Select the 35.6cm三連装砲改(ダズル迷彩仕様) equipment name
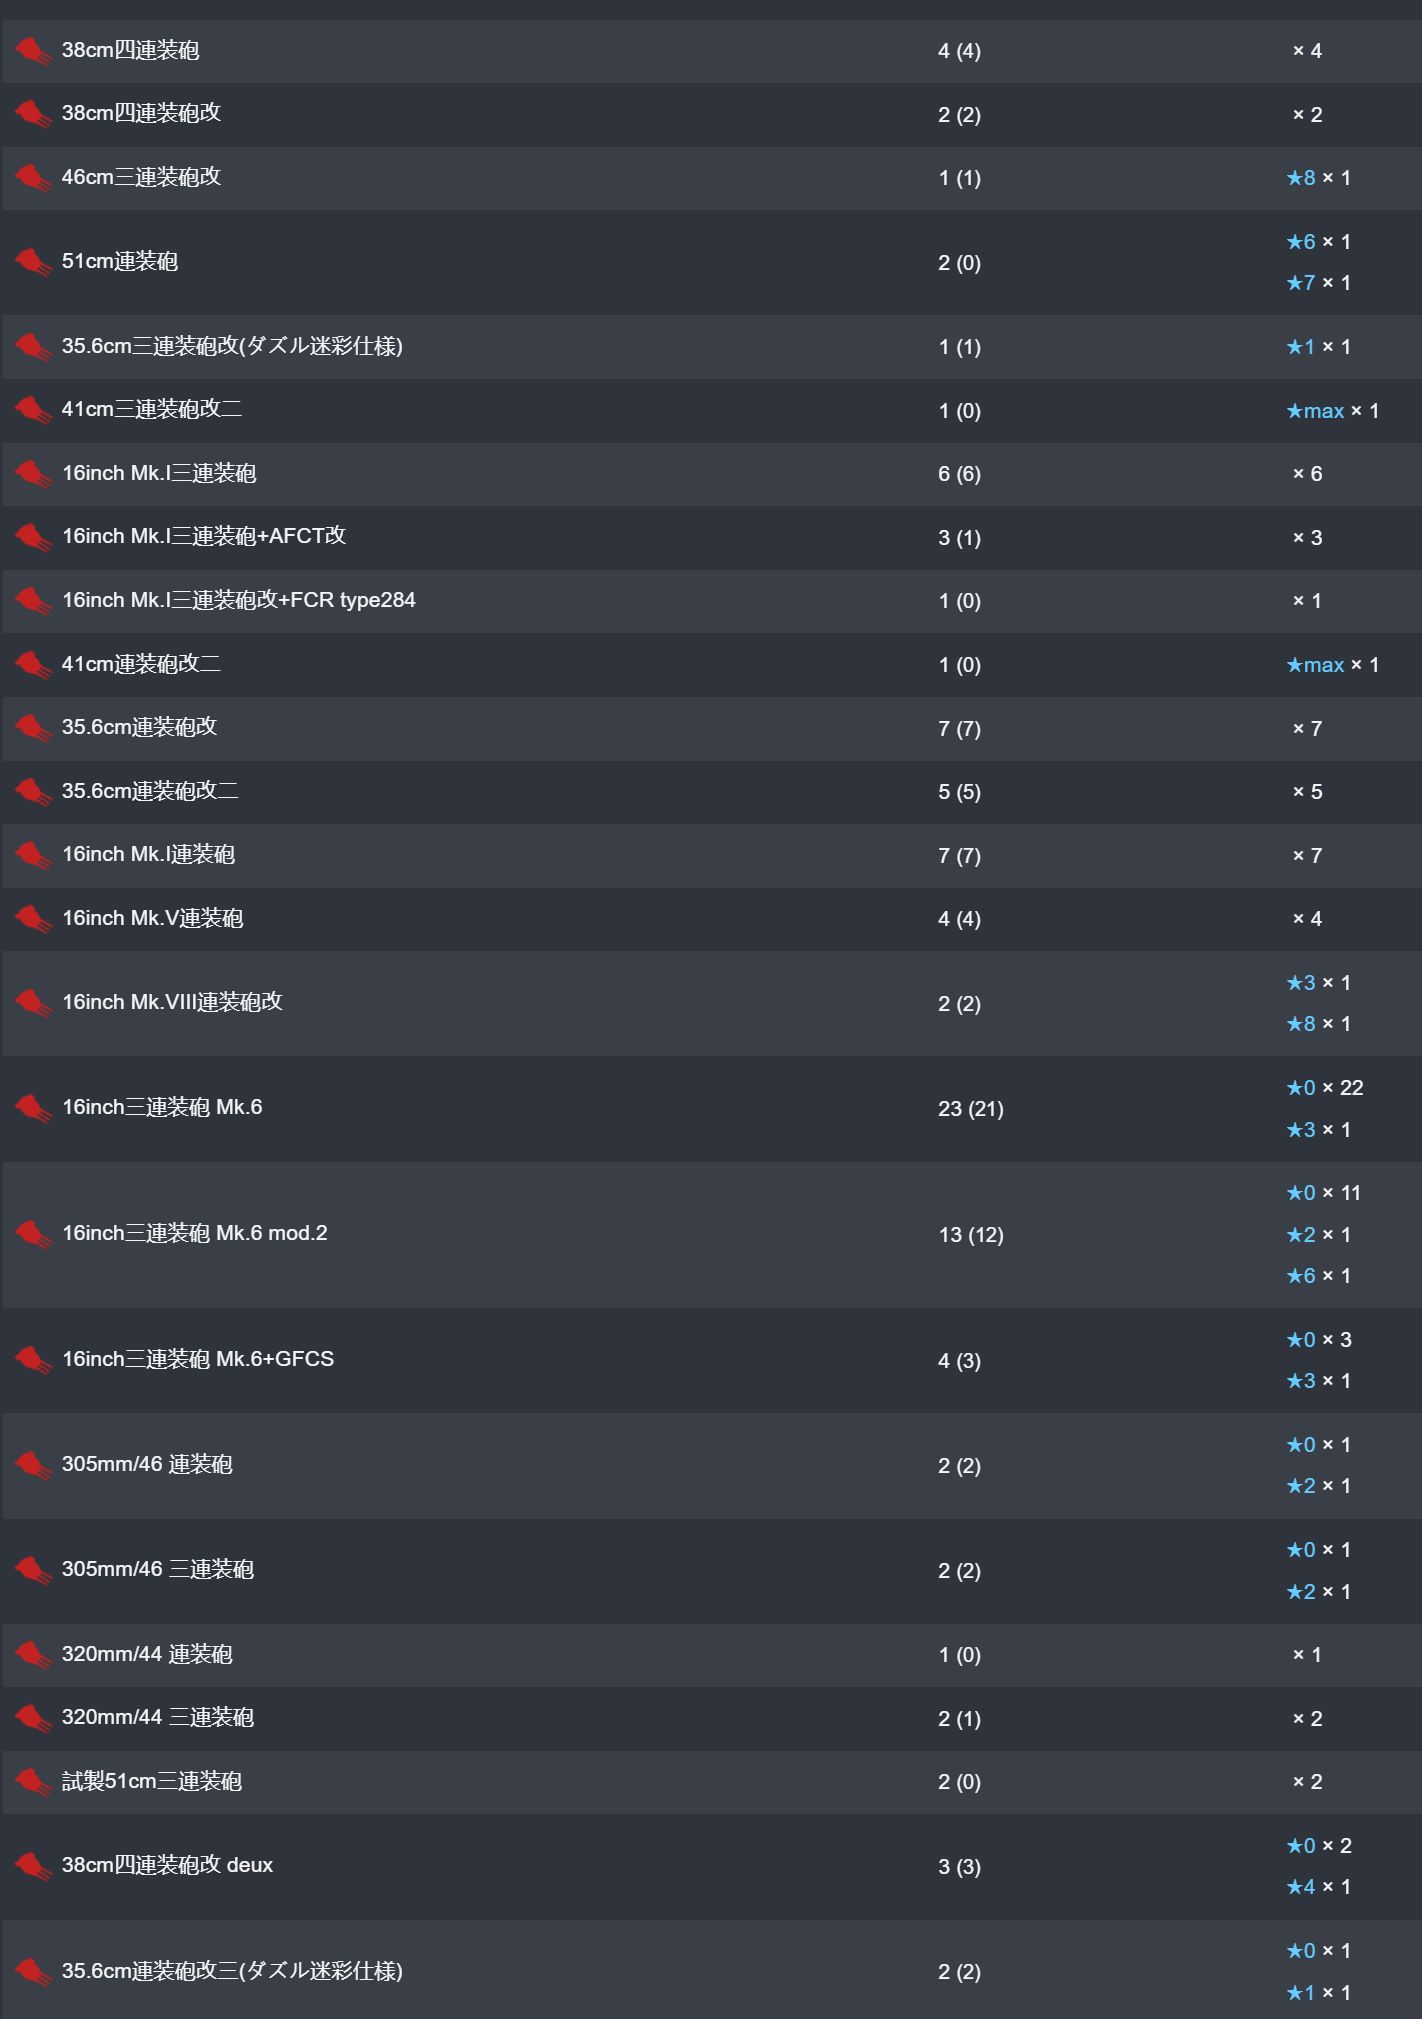1422x2019 pixels. point(232,346)
